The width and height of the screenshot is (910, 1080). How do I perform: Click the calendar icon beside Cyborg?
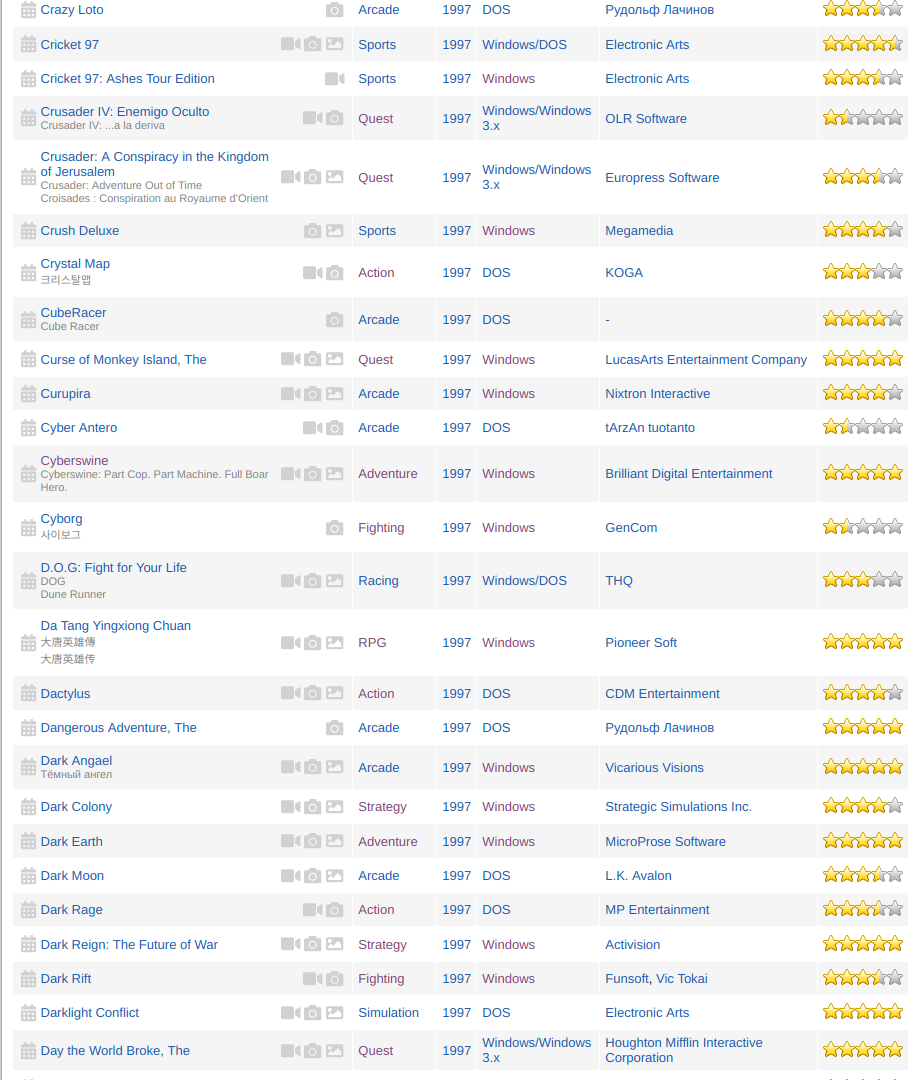tap(28, 528)
